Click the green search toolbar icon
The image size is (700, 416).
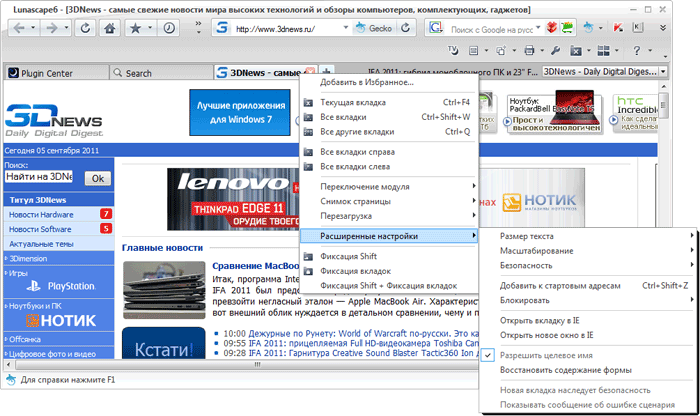(x=567, y=28)
